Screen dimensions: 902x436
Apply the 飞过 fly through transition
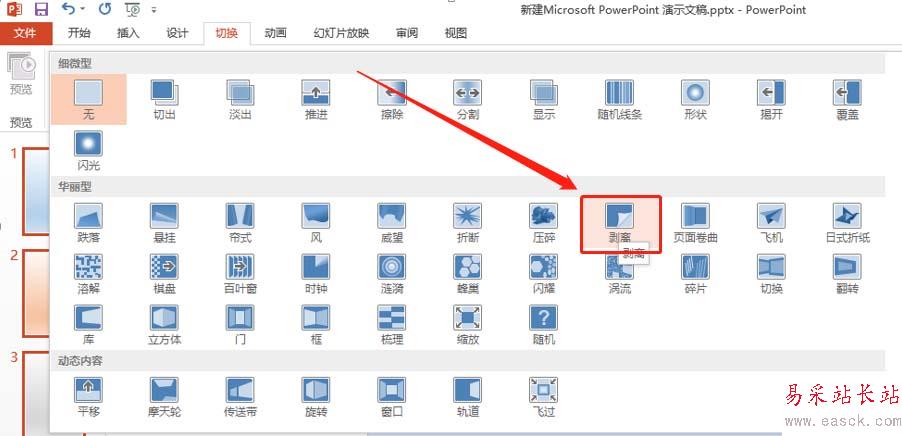(x=544, y=396)
